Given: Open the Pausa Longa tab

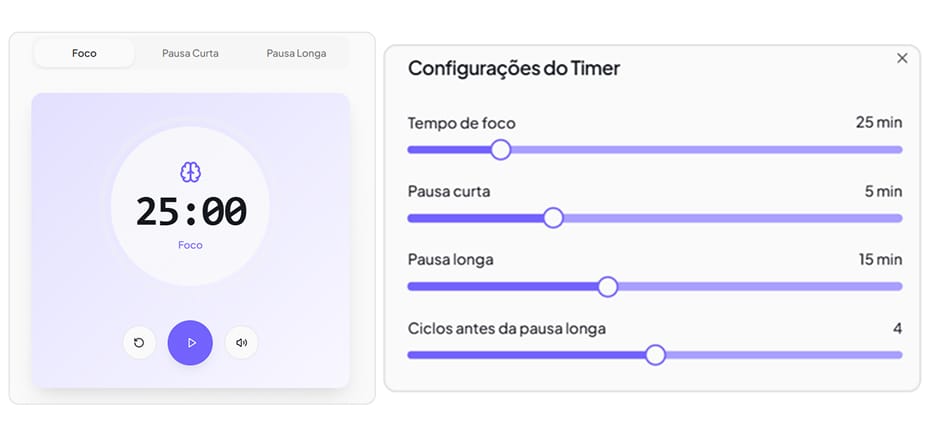Looking at the screenshot, I should coord(296,53).
